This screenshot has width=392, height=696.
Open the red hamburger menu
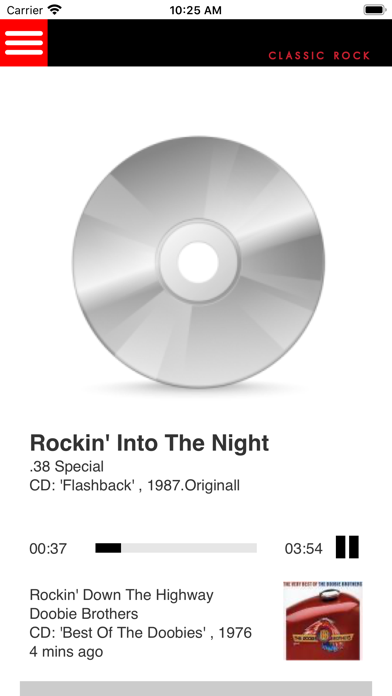pyautogui.click(x=24, y=43)
